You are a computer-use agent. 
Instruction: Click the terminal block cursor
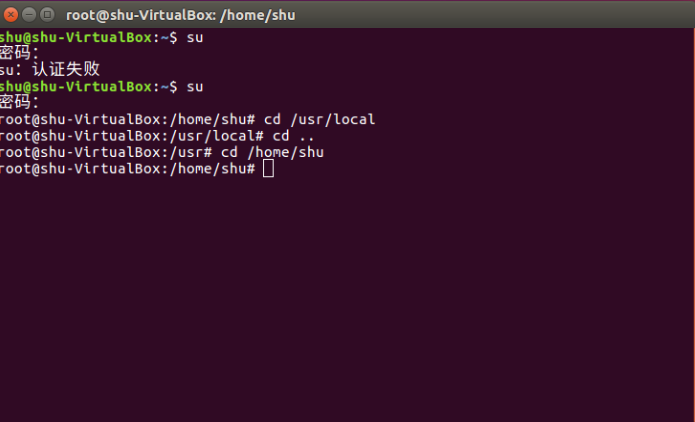(x=268, y=168)
